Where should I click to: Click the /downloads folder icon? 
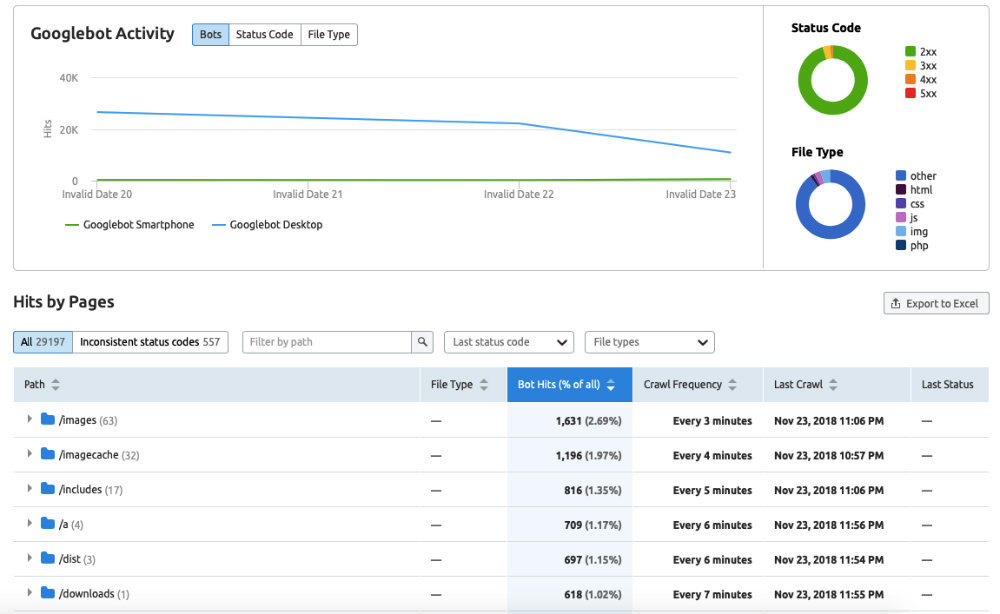coord(48,592)
